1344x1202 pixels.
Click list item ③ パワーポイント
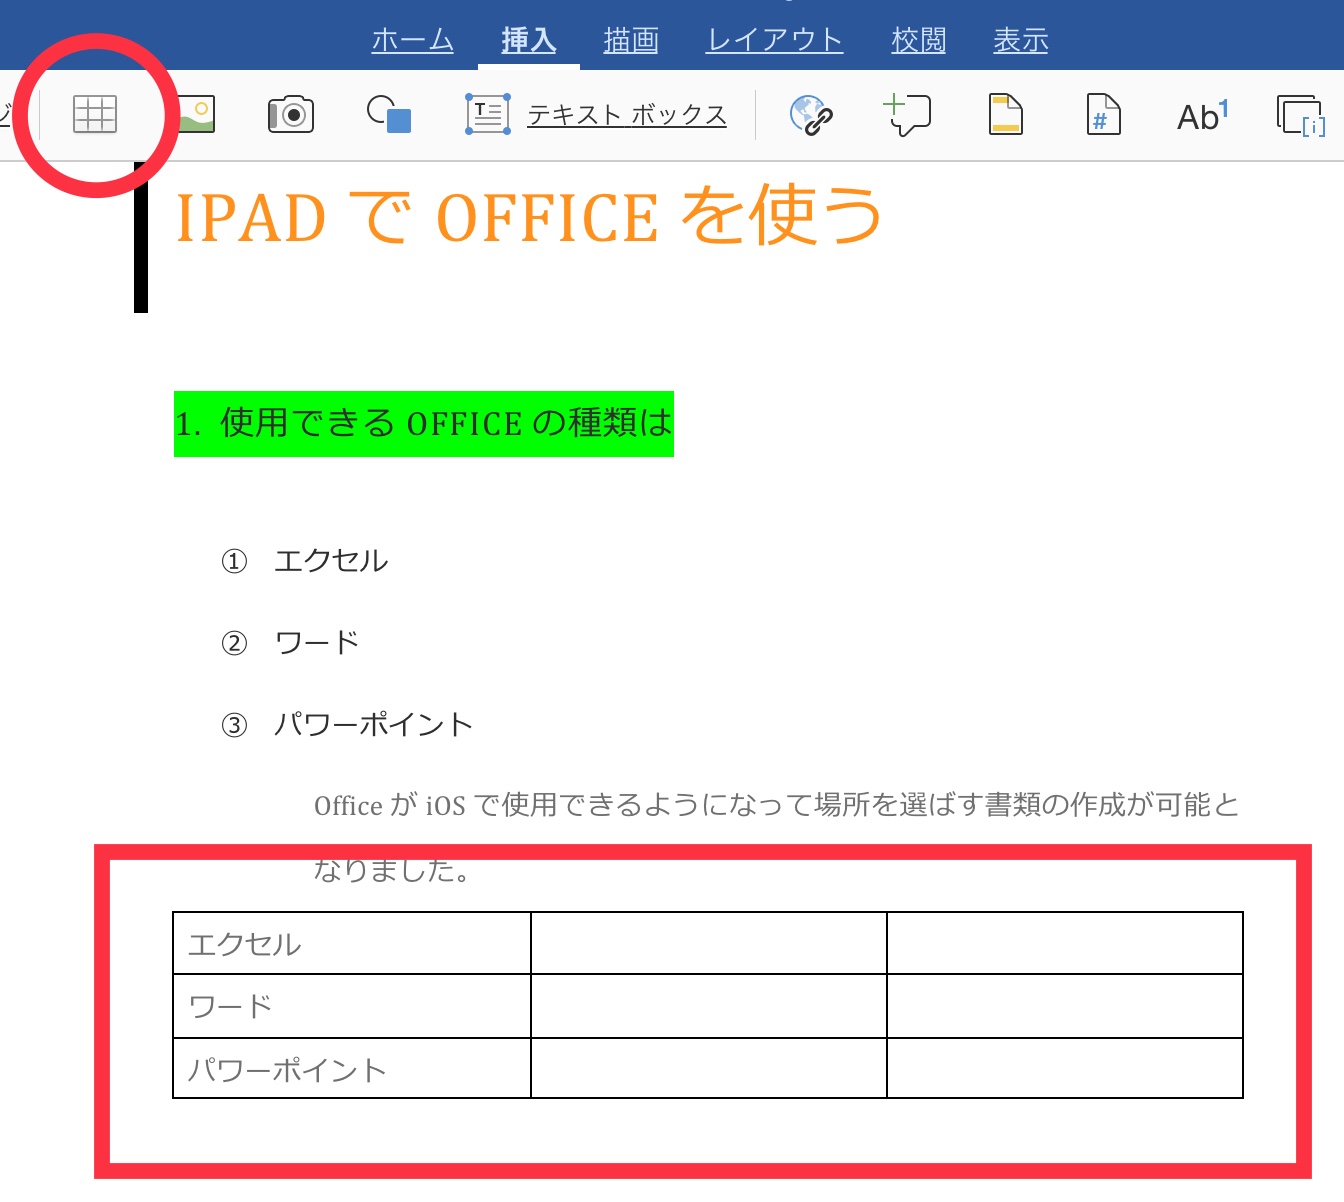(x=346, y=725)
